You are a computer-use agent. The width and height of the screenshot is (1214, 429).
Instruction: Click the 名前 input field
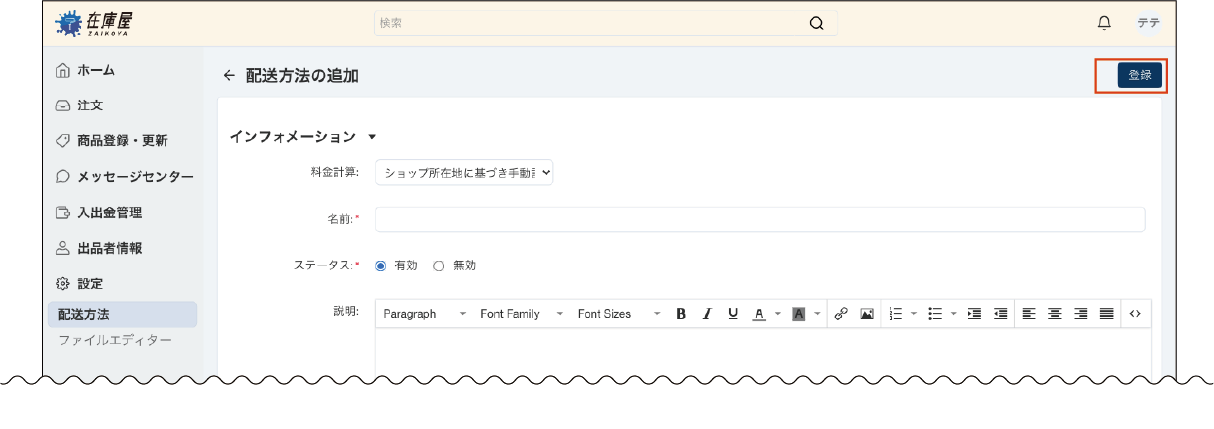pyautogui.click(x=759, y=220)
